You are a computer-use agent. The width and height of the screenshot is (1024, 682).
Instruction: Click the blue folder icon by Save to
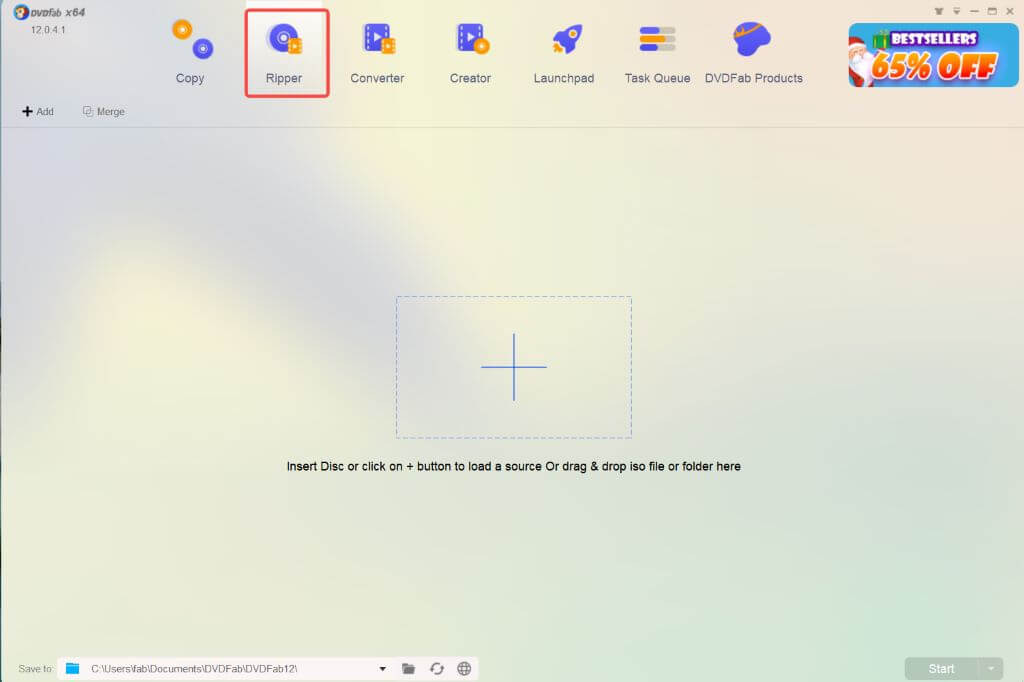72,668
